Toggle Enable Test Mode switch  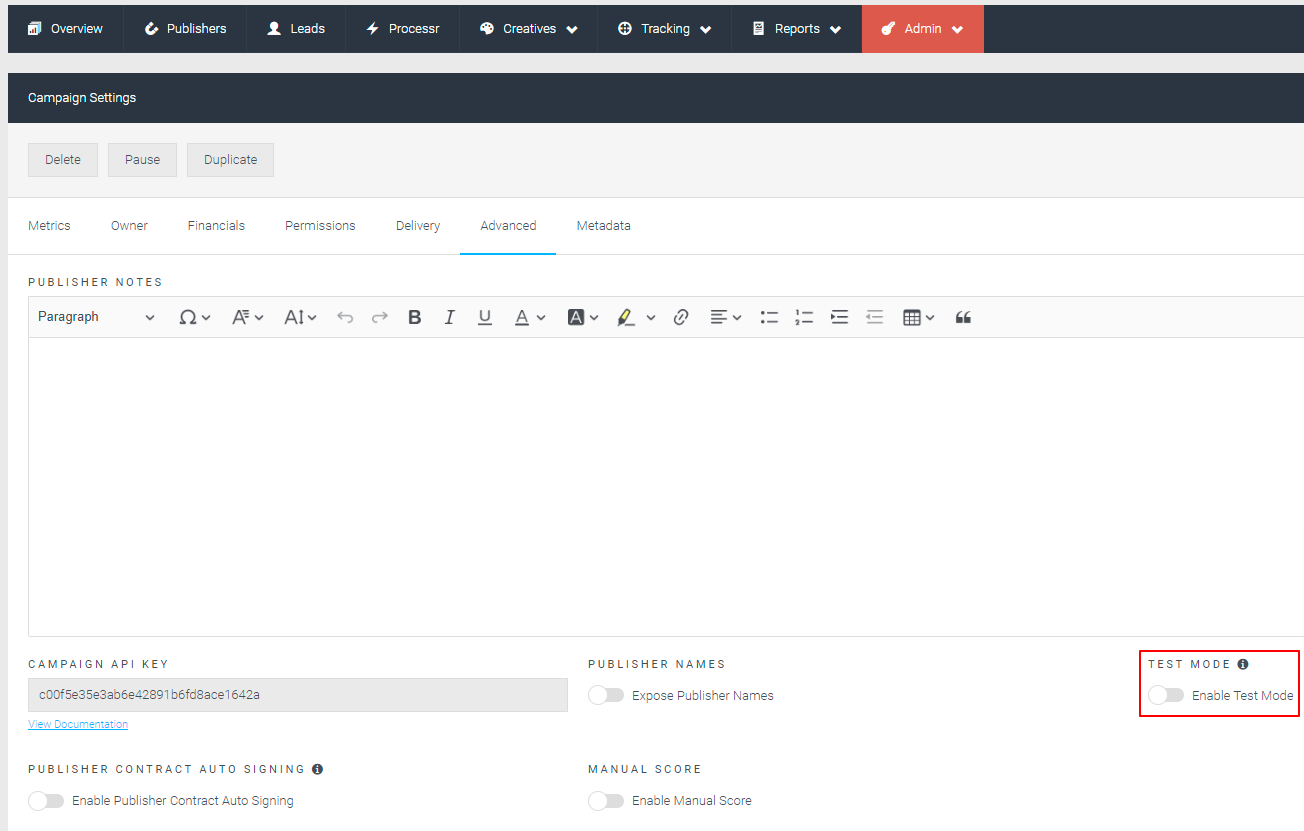pyautogui.click(x=1166, y=695)
